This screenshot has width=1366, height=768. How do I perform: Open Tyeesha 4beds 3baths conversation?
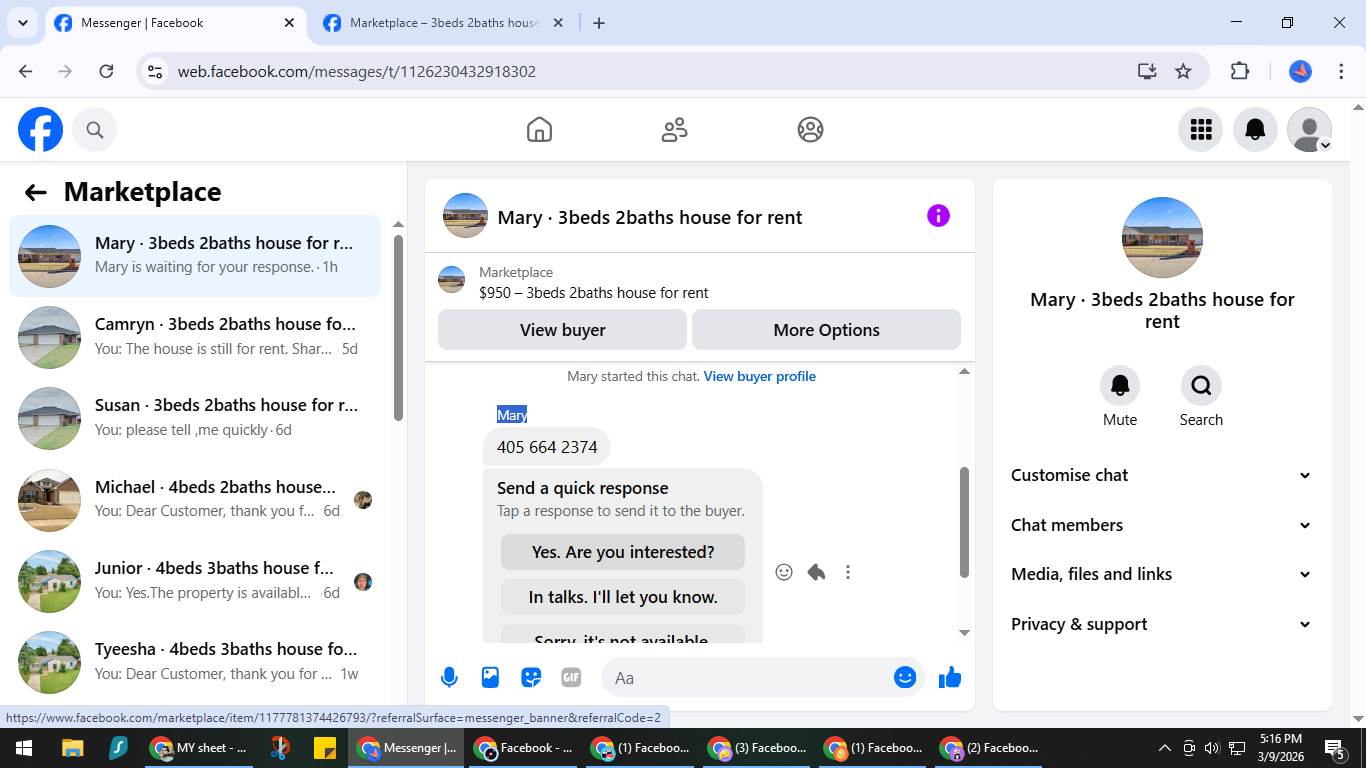point(195,661)
